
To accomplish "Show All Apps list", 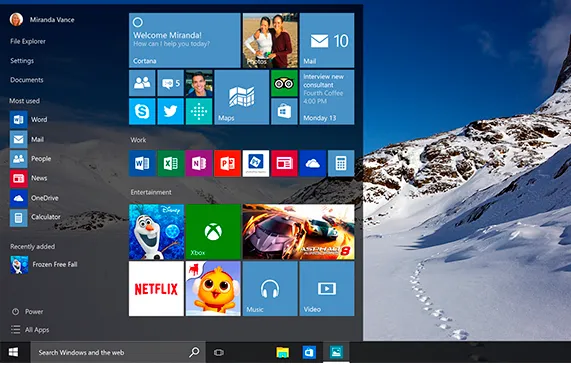I will pyautogui.click(x=30, y=330).
